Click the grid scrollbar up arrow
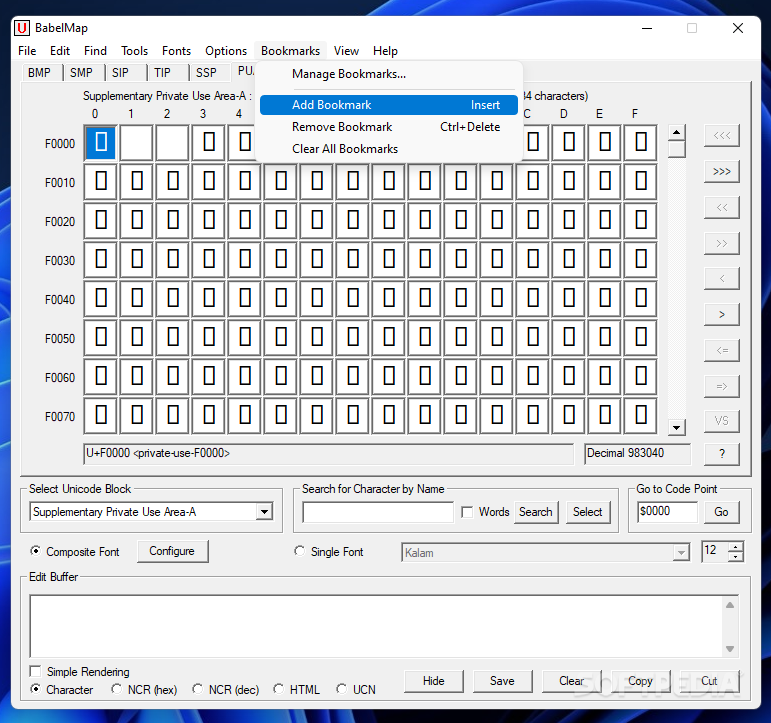Image resolution: width=771 pixels, height=723 pixels. pyautogui.click(x=677, y=133)
